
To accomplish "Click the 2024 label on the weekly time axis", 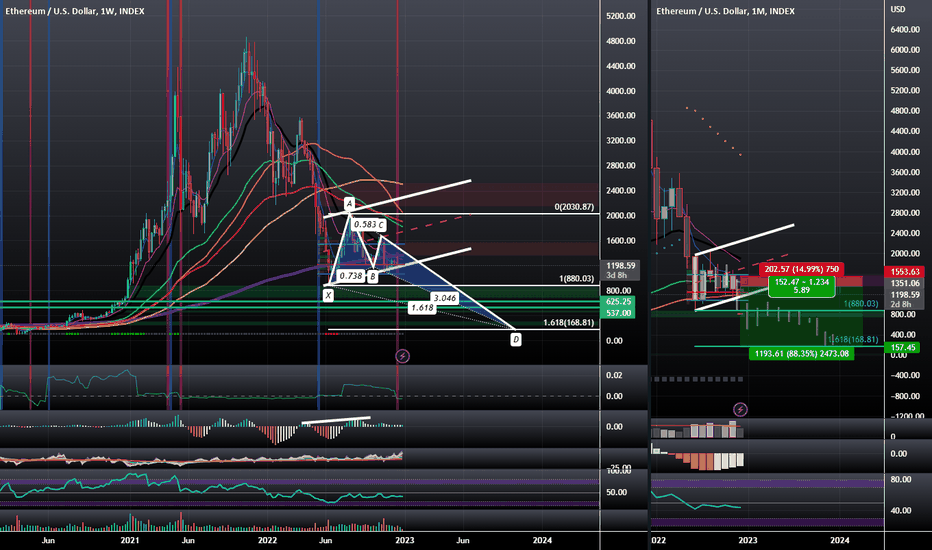I will pos(542,540).
